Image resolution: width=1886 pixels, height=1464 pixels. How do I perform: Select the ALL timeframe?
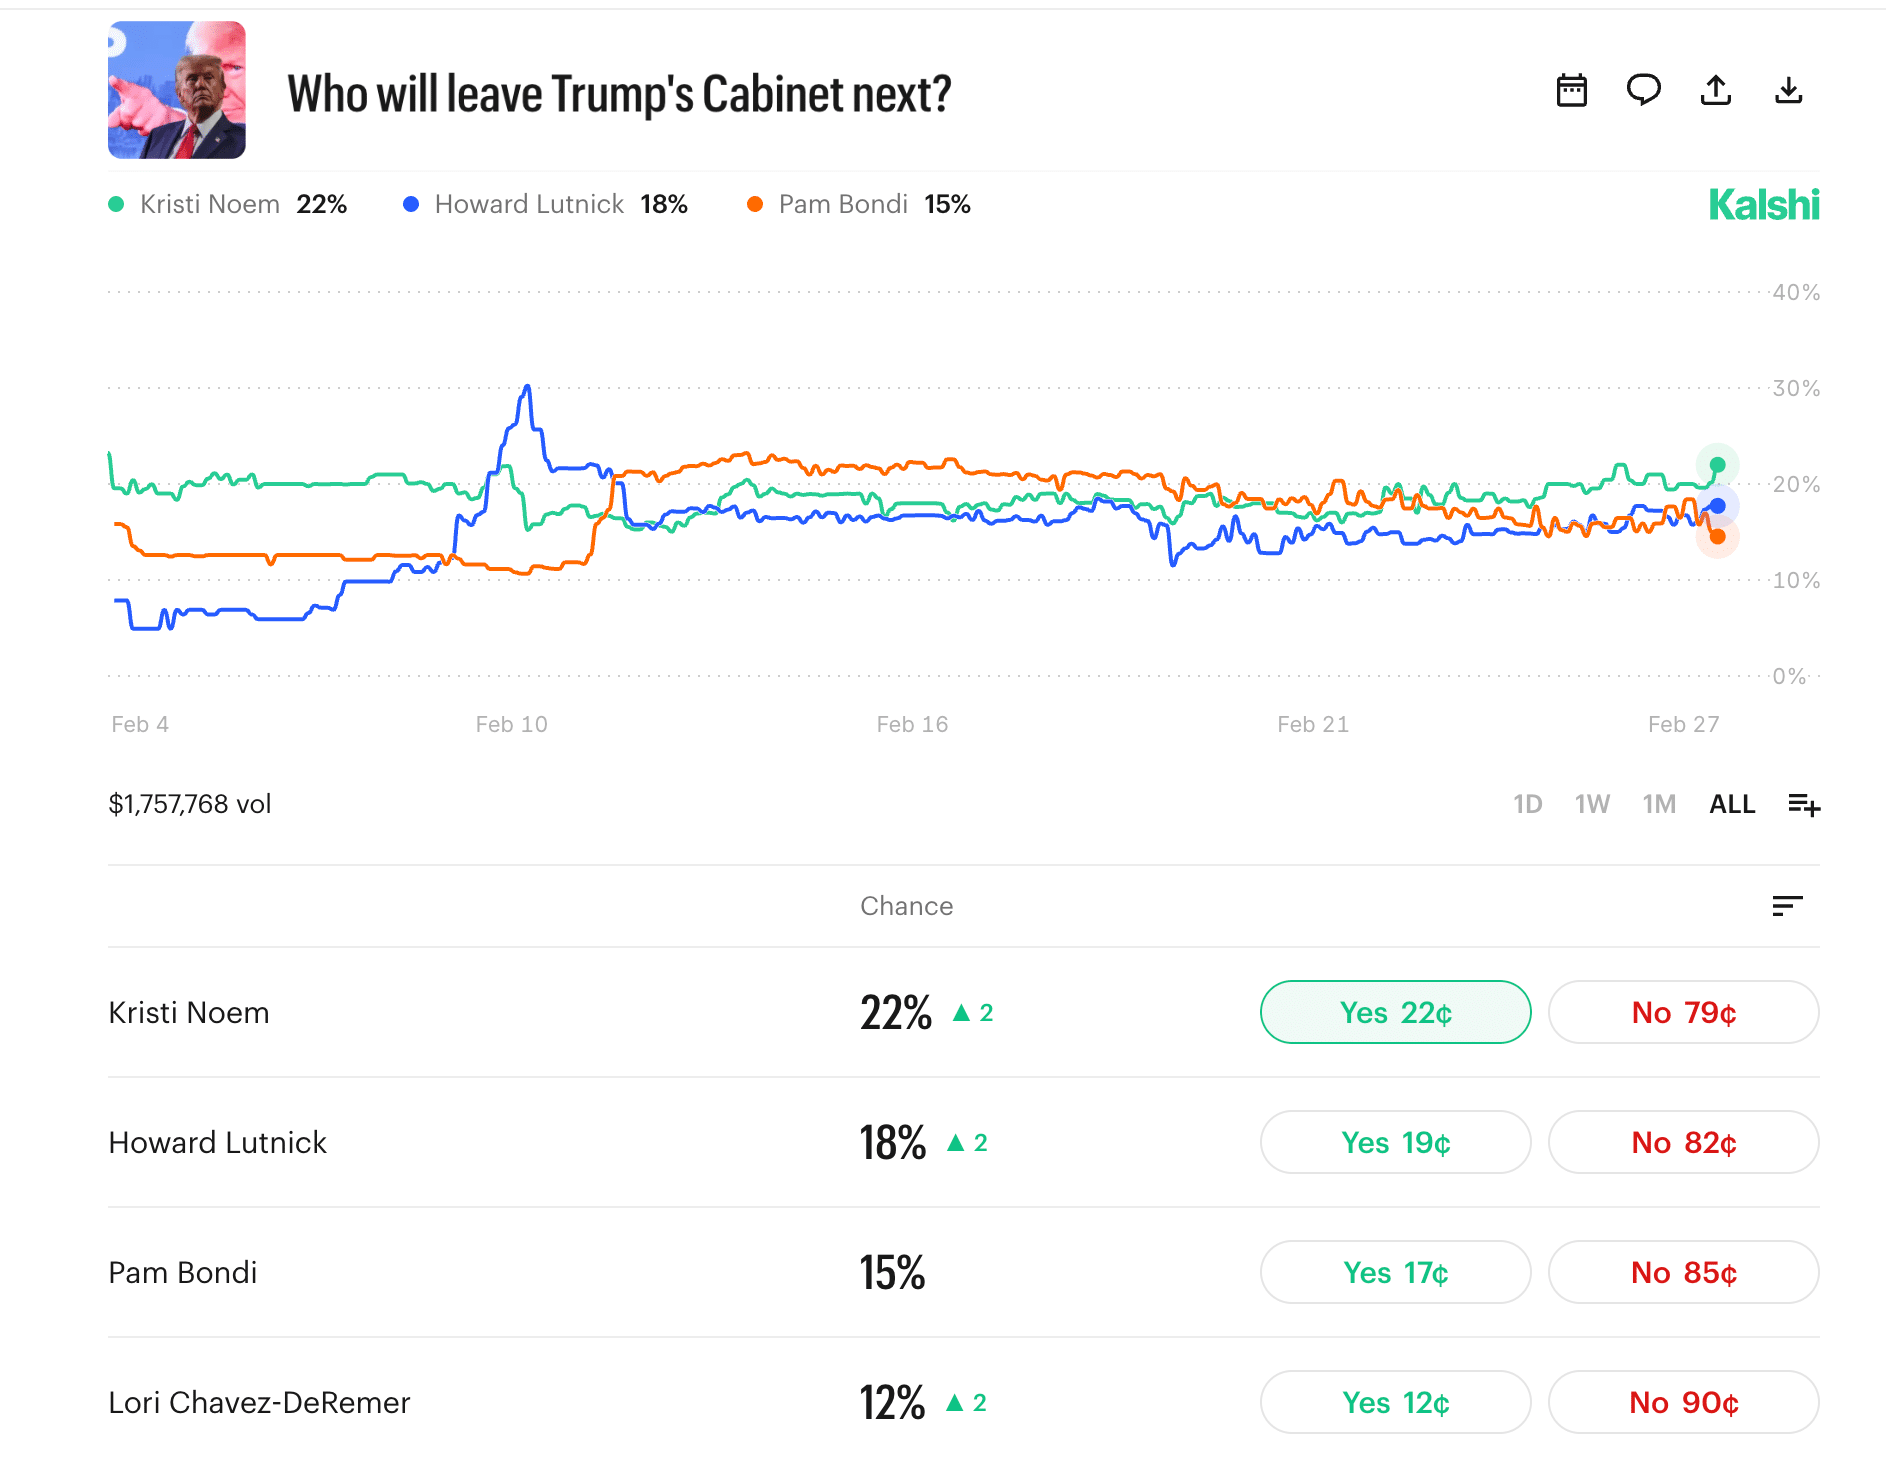(1731, 804)
